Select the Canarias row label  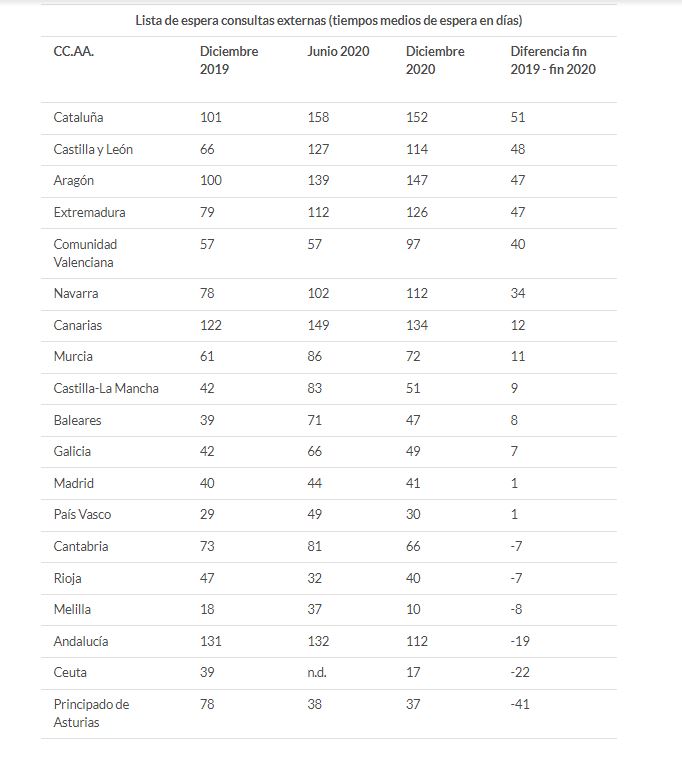pos(78,326)
